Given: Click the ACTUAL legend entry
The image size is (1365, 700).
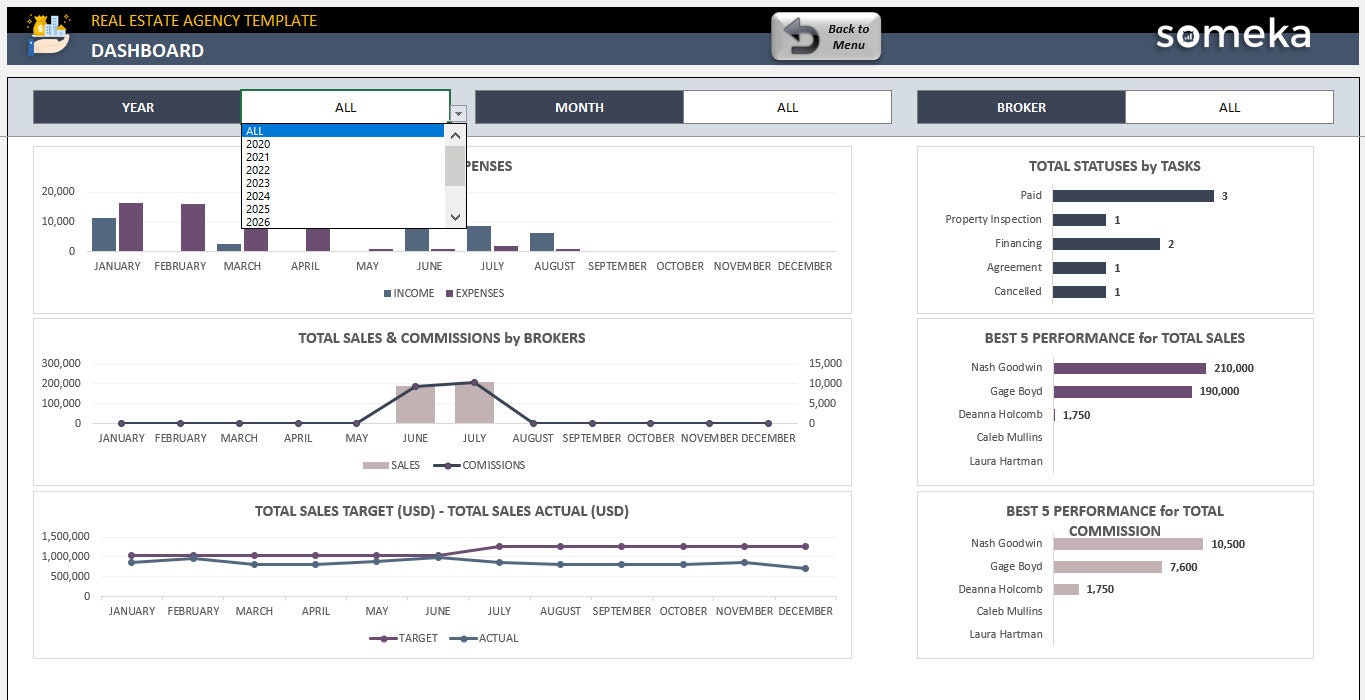Looking at the screenshot, I should pyautogui.click(x=484, y=638).
